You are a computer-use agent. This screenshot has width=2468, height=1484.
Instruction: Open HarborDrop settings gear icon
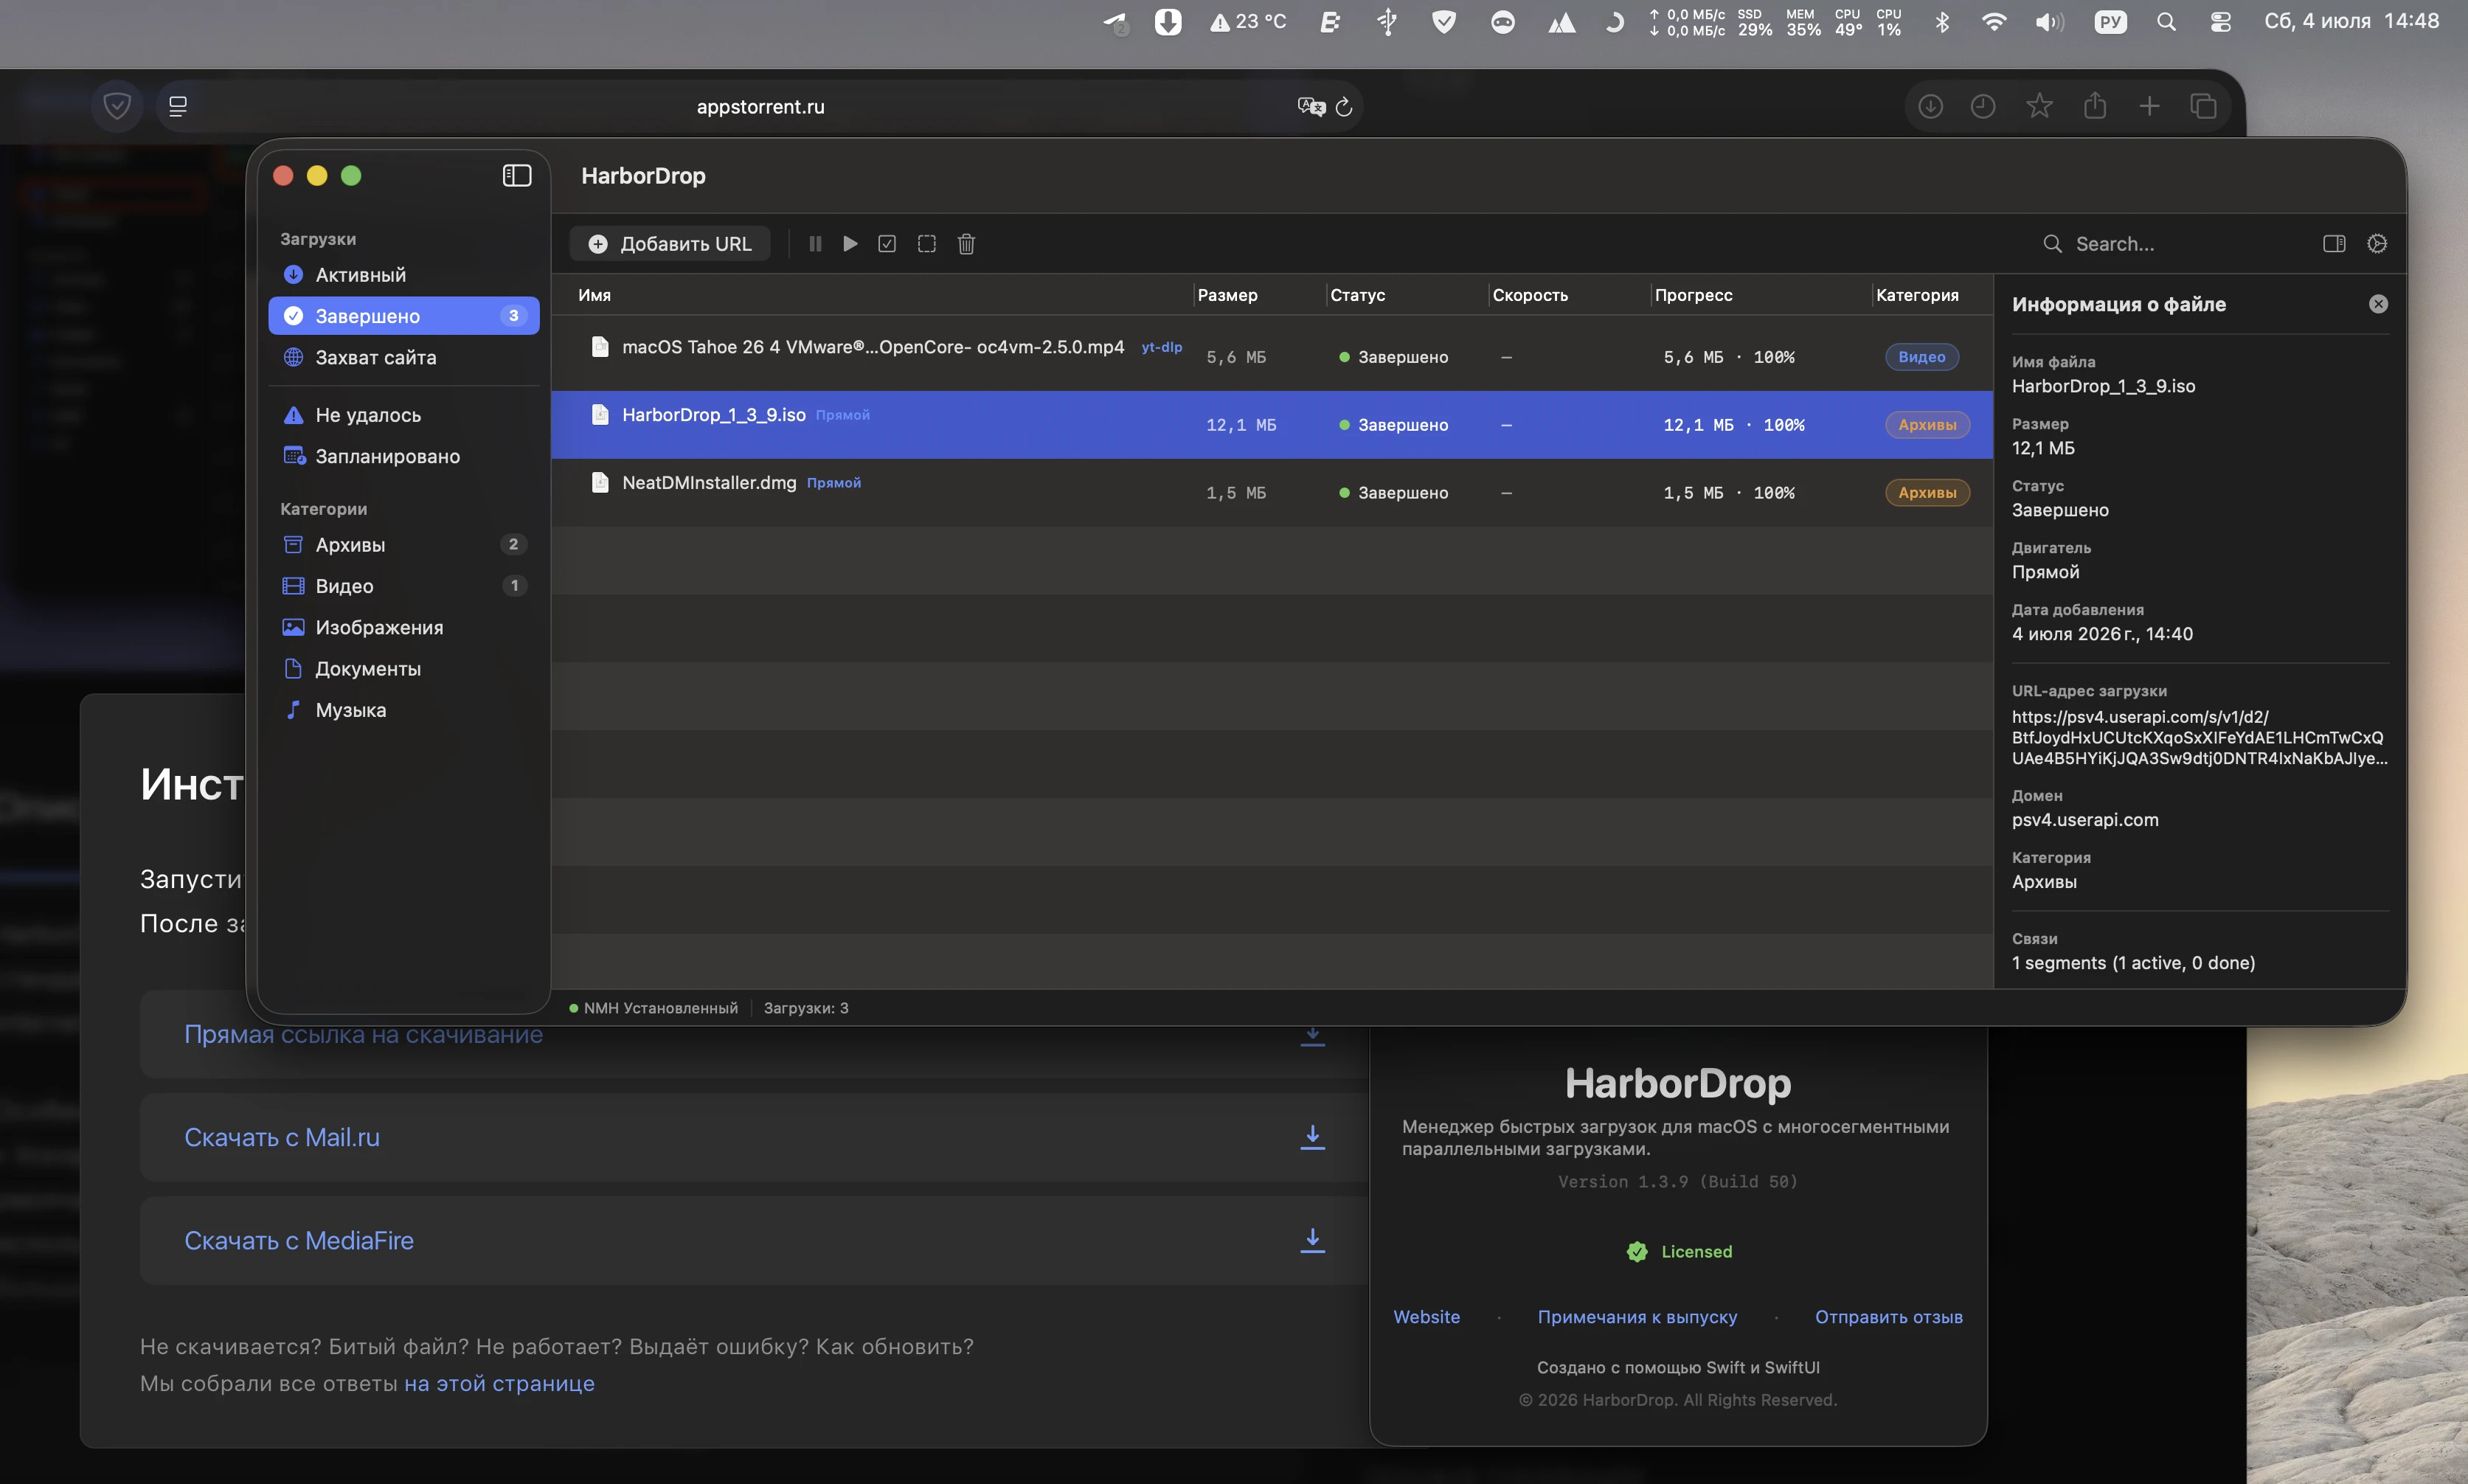[x=2377, y=244]
